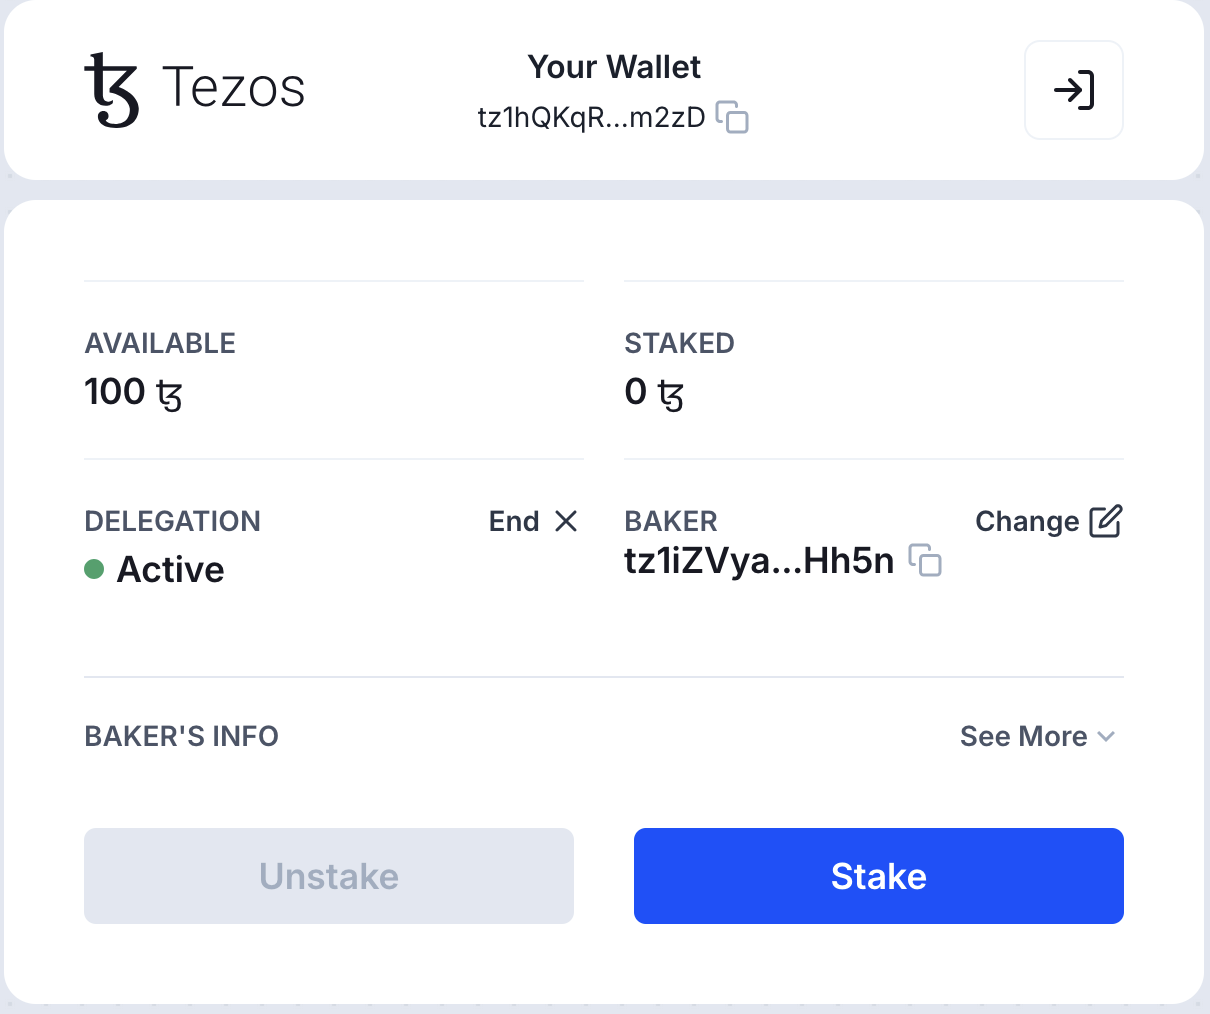The height and width of the screenshot is (1014, 1210).
Task: Click the baker address tz1iZVya...Hh5n text
Action: click(759, 561)
